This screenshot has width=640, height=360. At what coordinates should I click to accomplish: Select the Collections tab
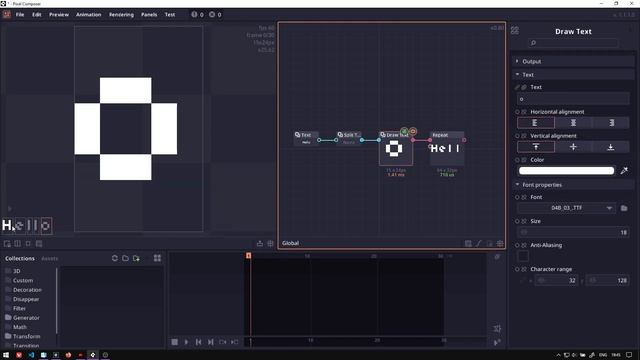click(x=20, y=258)
